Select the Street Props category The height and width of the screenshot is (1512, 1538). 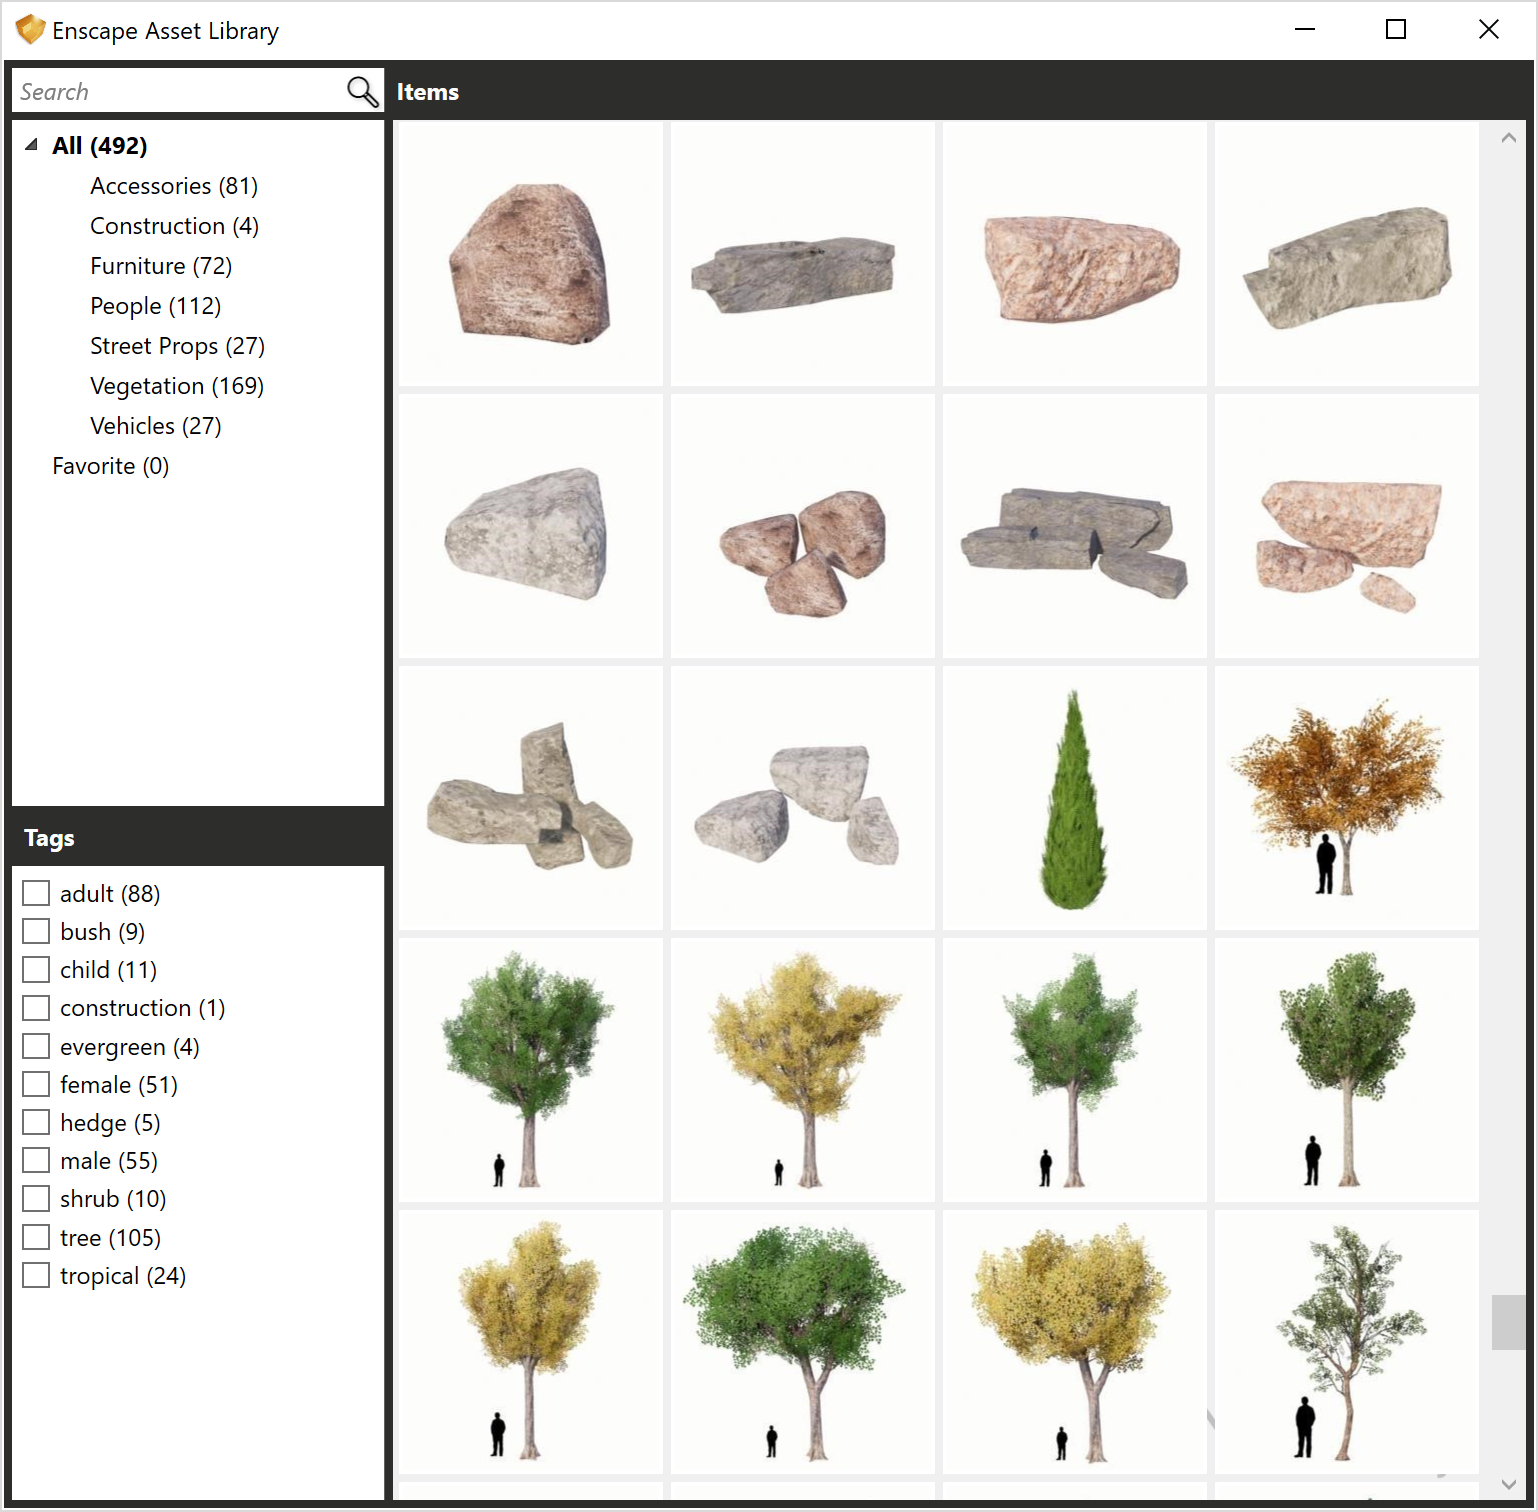pos(176,345)
